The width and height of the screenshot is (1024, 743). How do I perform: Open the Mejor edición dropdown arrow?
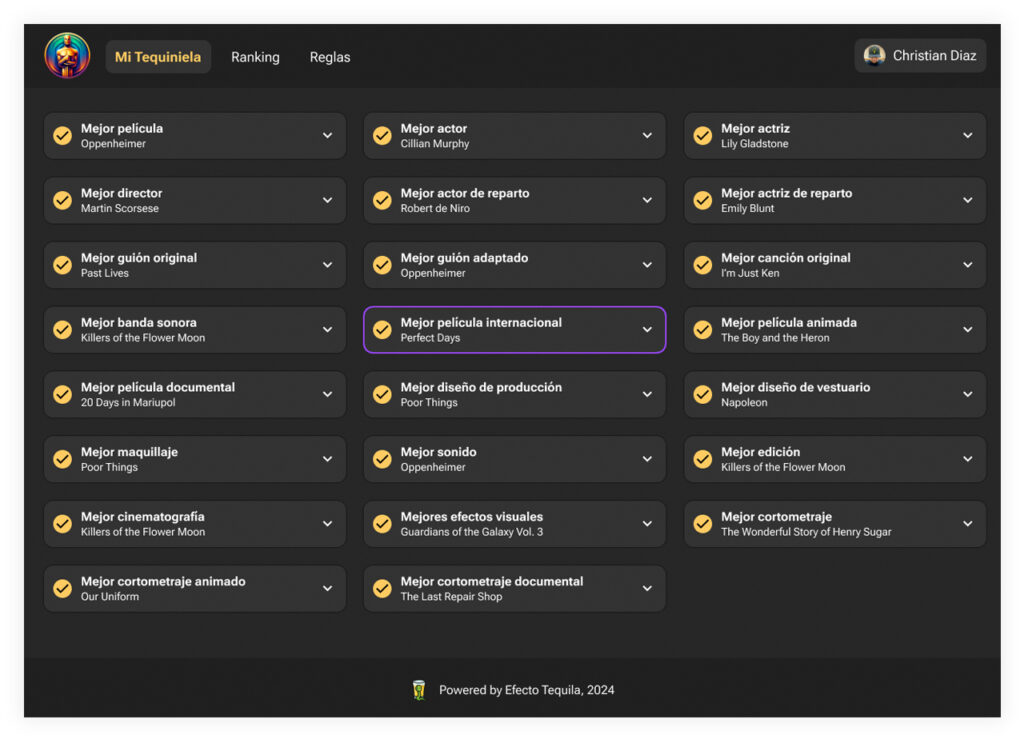[967, 459]
